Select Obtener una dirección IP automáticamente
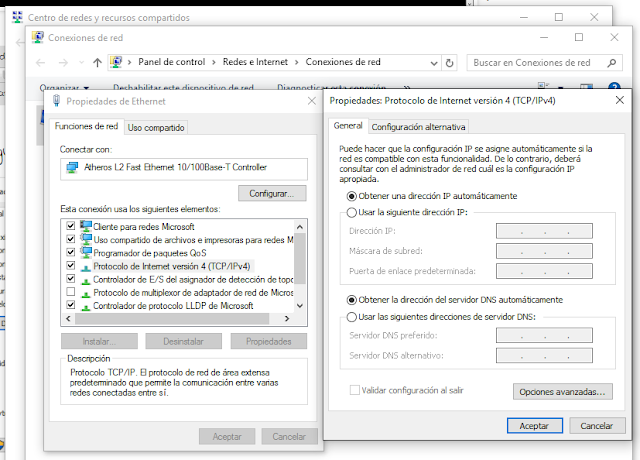Screen dimensions: 640x460 [x=351, y=196]
